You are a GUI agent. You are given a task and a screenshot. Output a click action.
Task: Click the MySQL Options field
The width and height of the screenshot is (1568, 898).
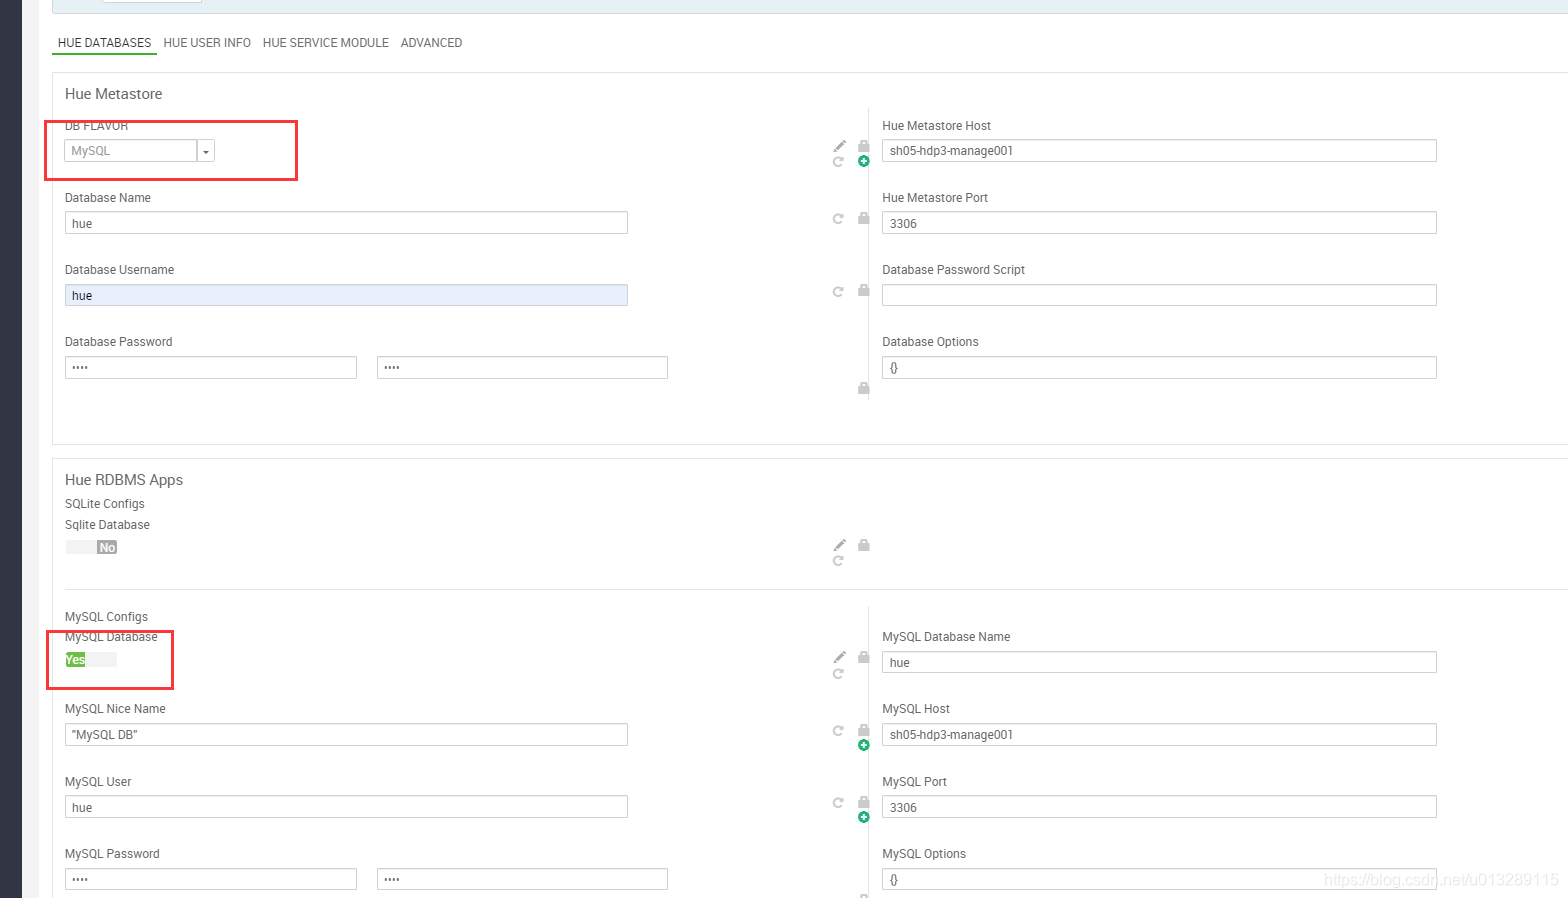1159,879
